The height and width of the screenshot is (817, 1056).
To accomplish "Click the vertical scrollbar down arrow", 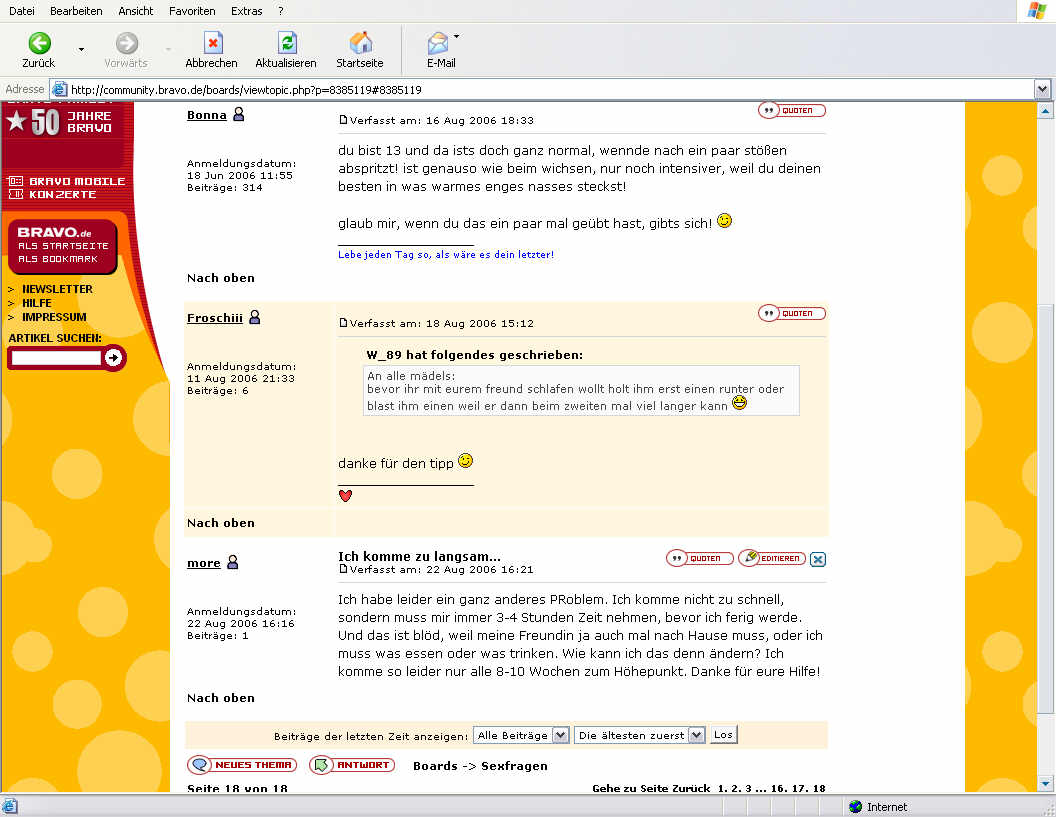I will pyautogui.click(x=1046, y=782).
